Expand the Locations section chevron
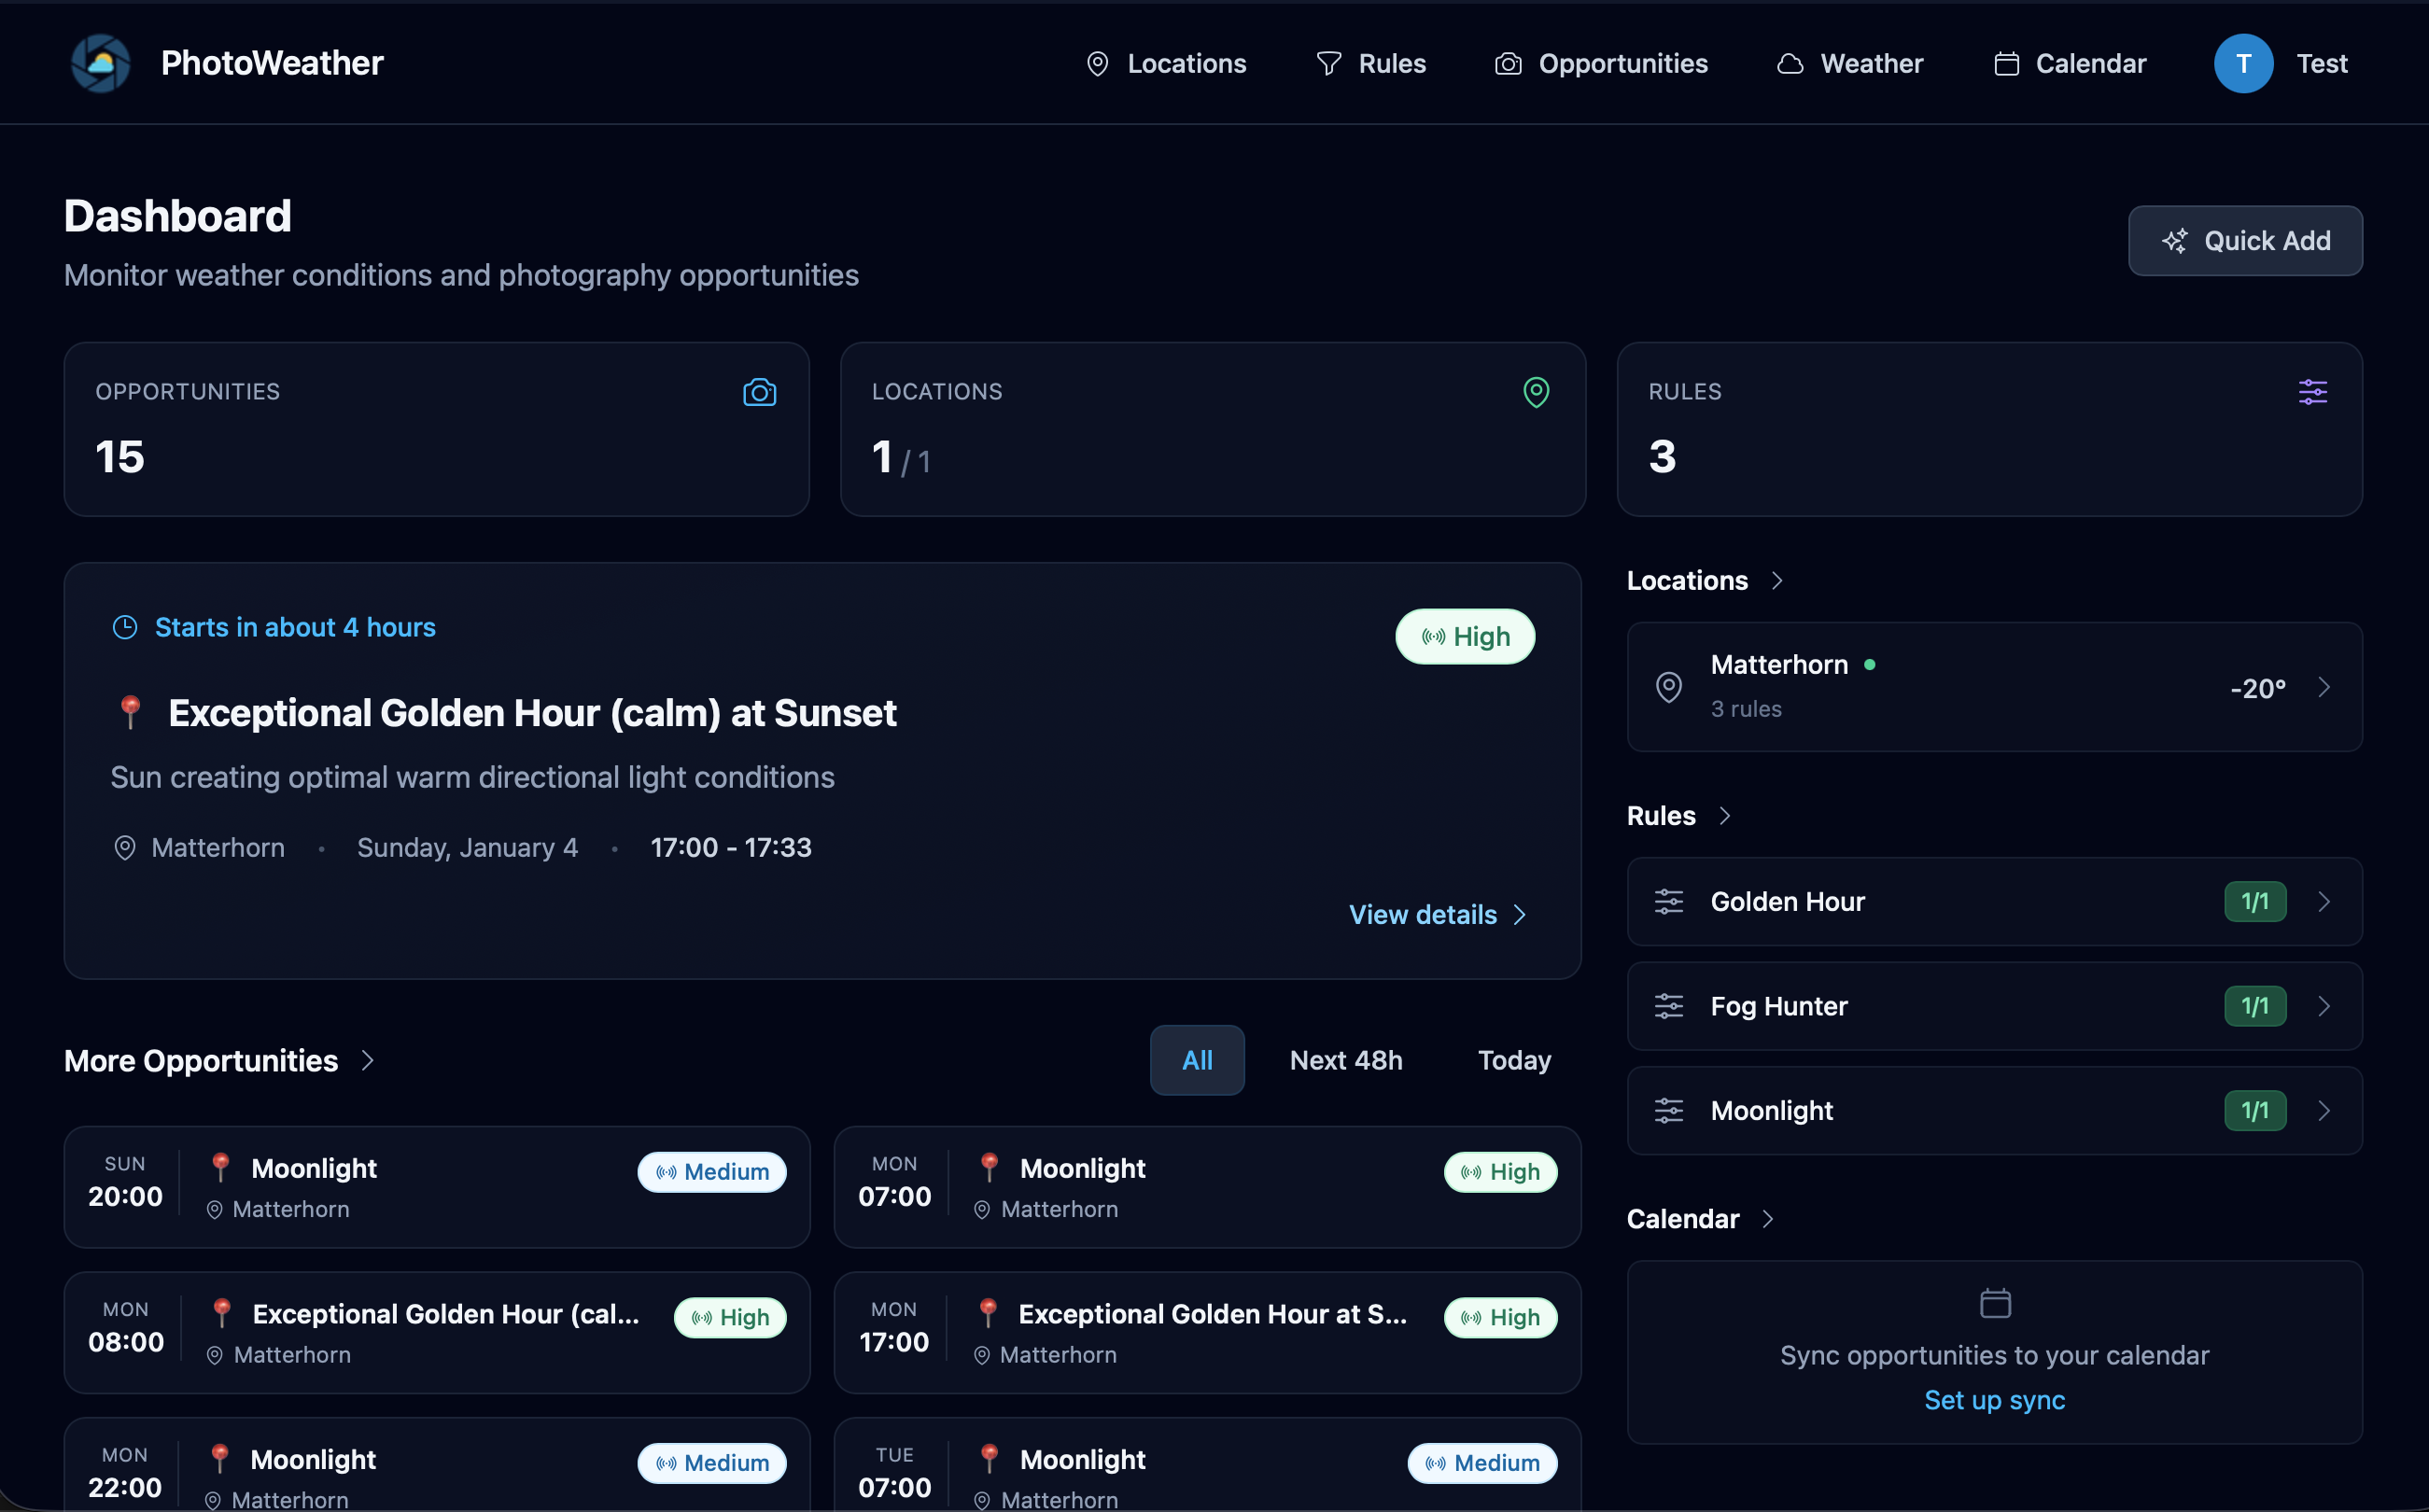Image resolution: width=2429 pixels, height=1512 pixels. click(x=1776, y=581)
